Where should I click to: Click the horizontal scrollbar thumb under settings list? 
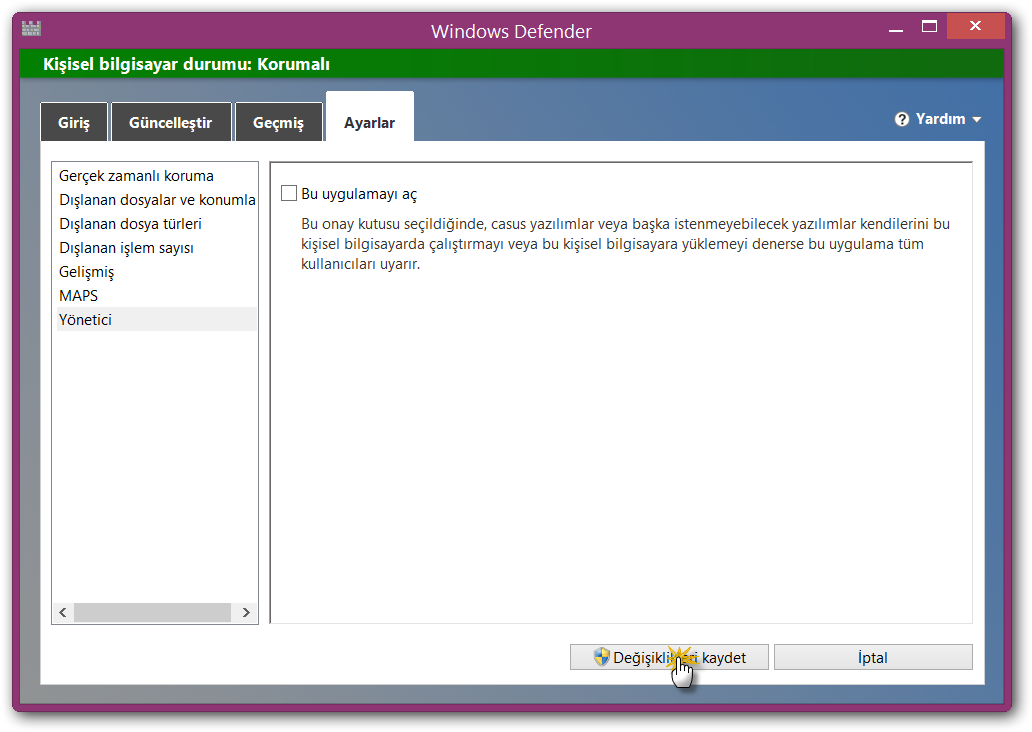(152, 612)
